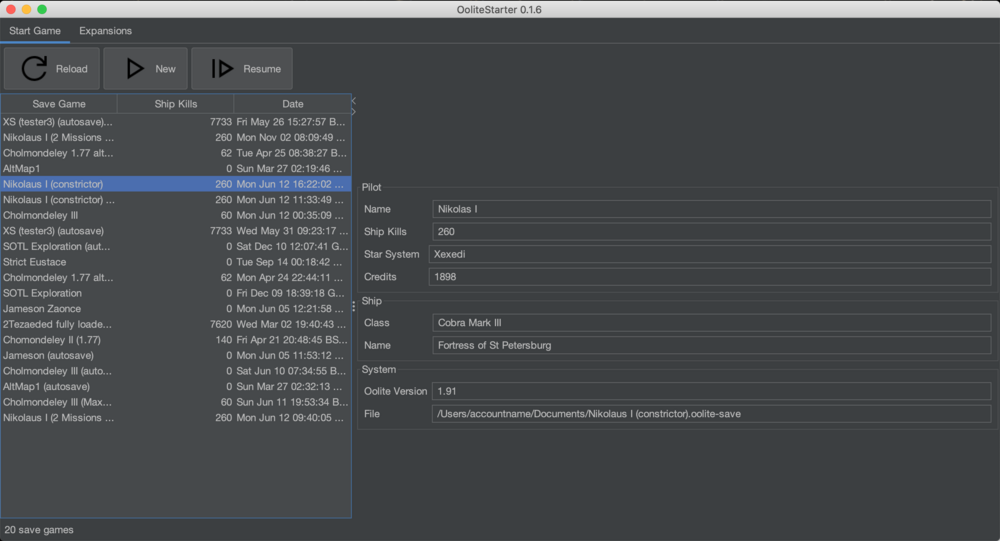1000x541 pixels.
Task: Click the Resume game play-pause icon
Action: (222, 68)
